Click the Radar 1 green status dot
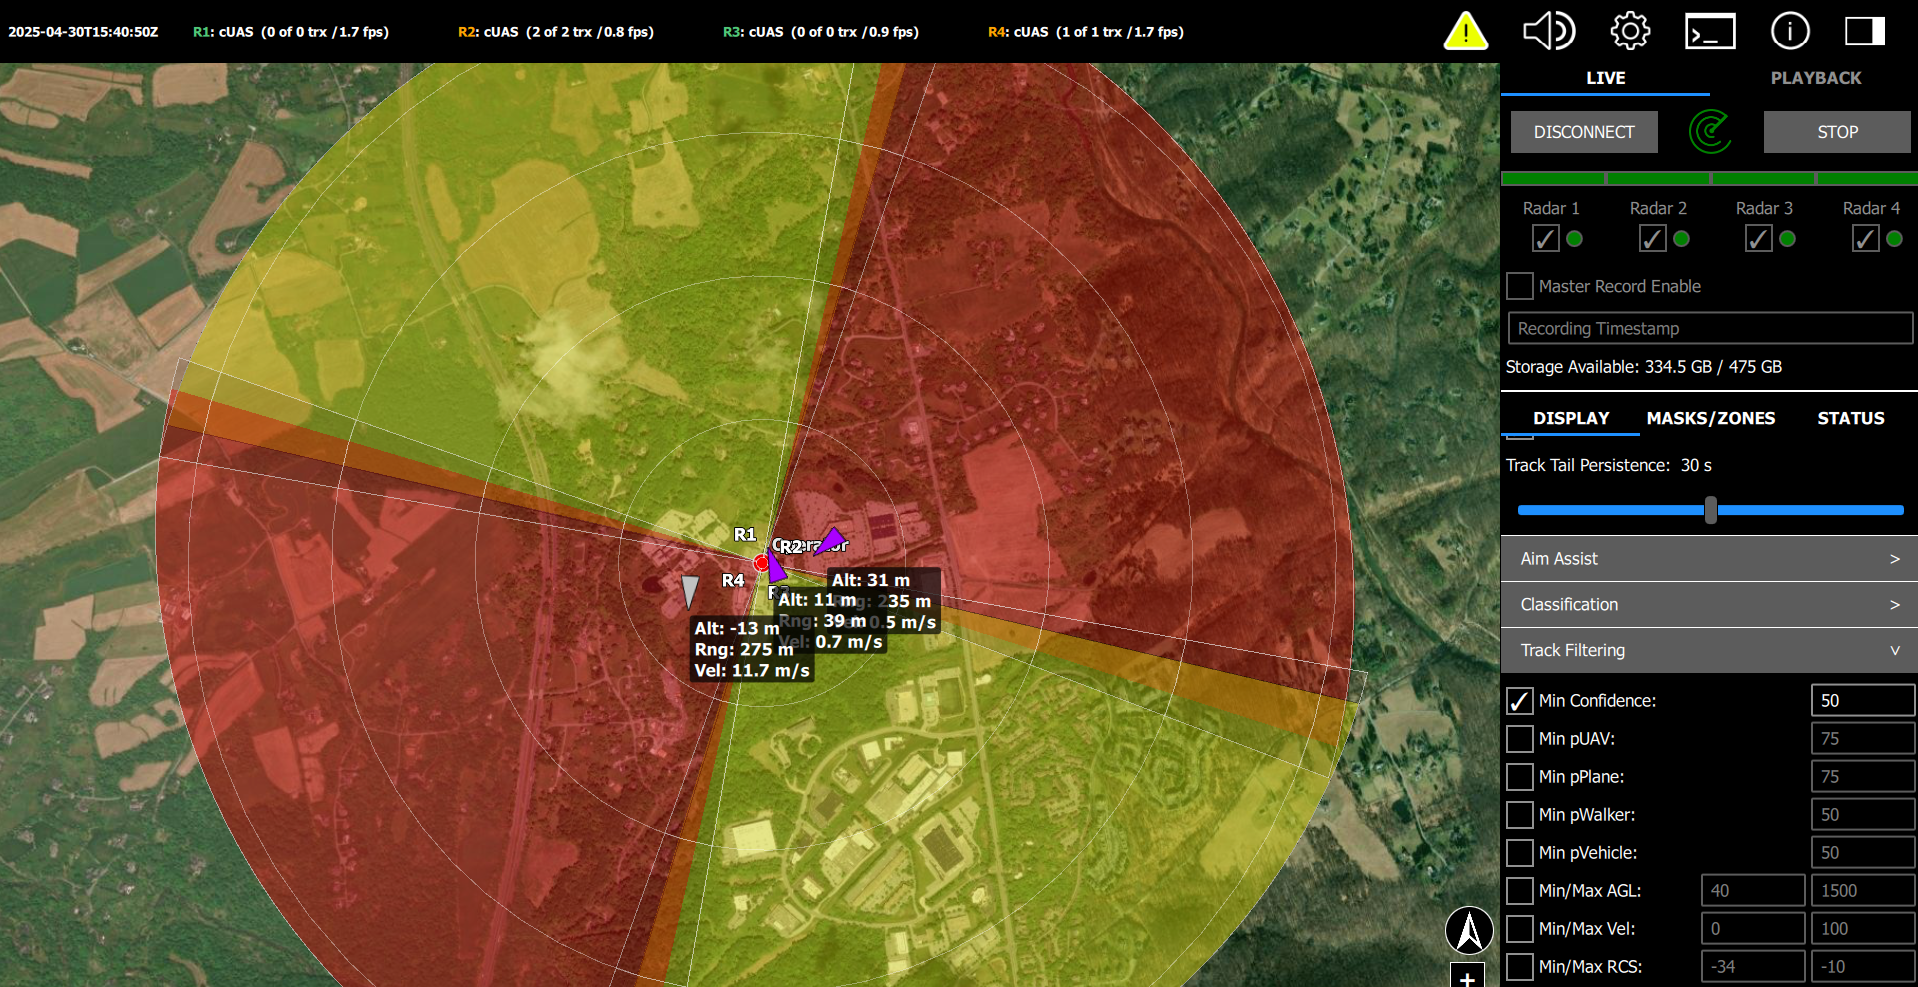 point(1574,239)
